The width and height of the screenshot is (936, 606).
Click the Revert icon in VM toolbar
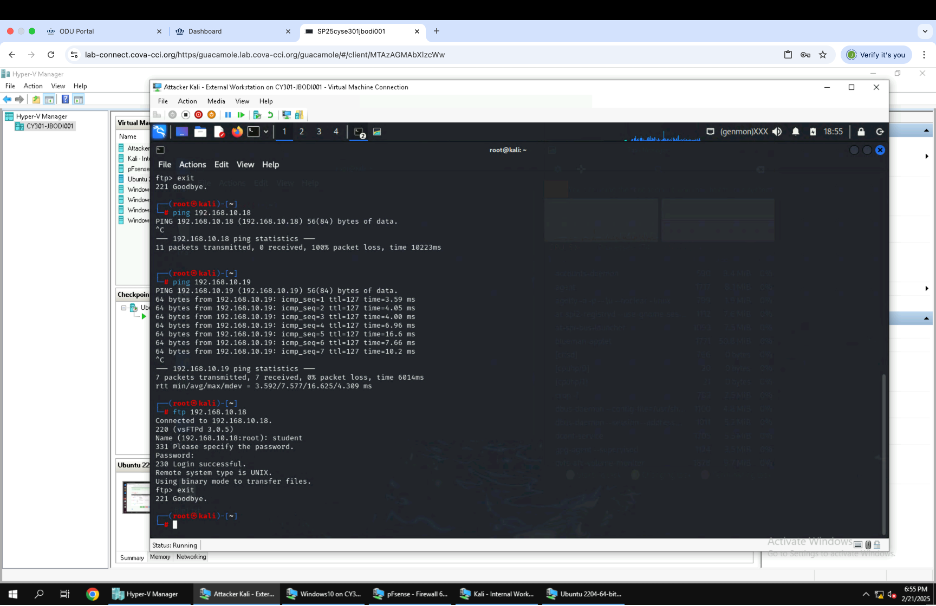(x=270, y=115)
